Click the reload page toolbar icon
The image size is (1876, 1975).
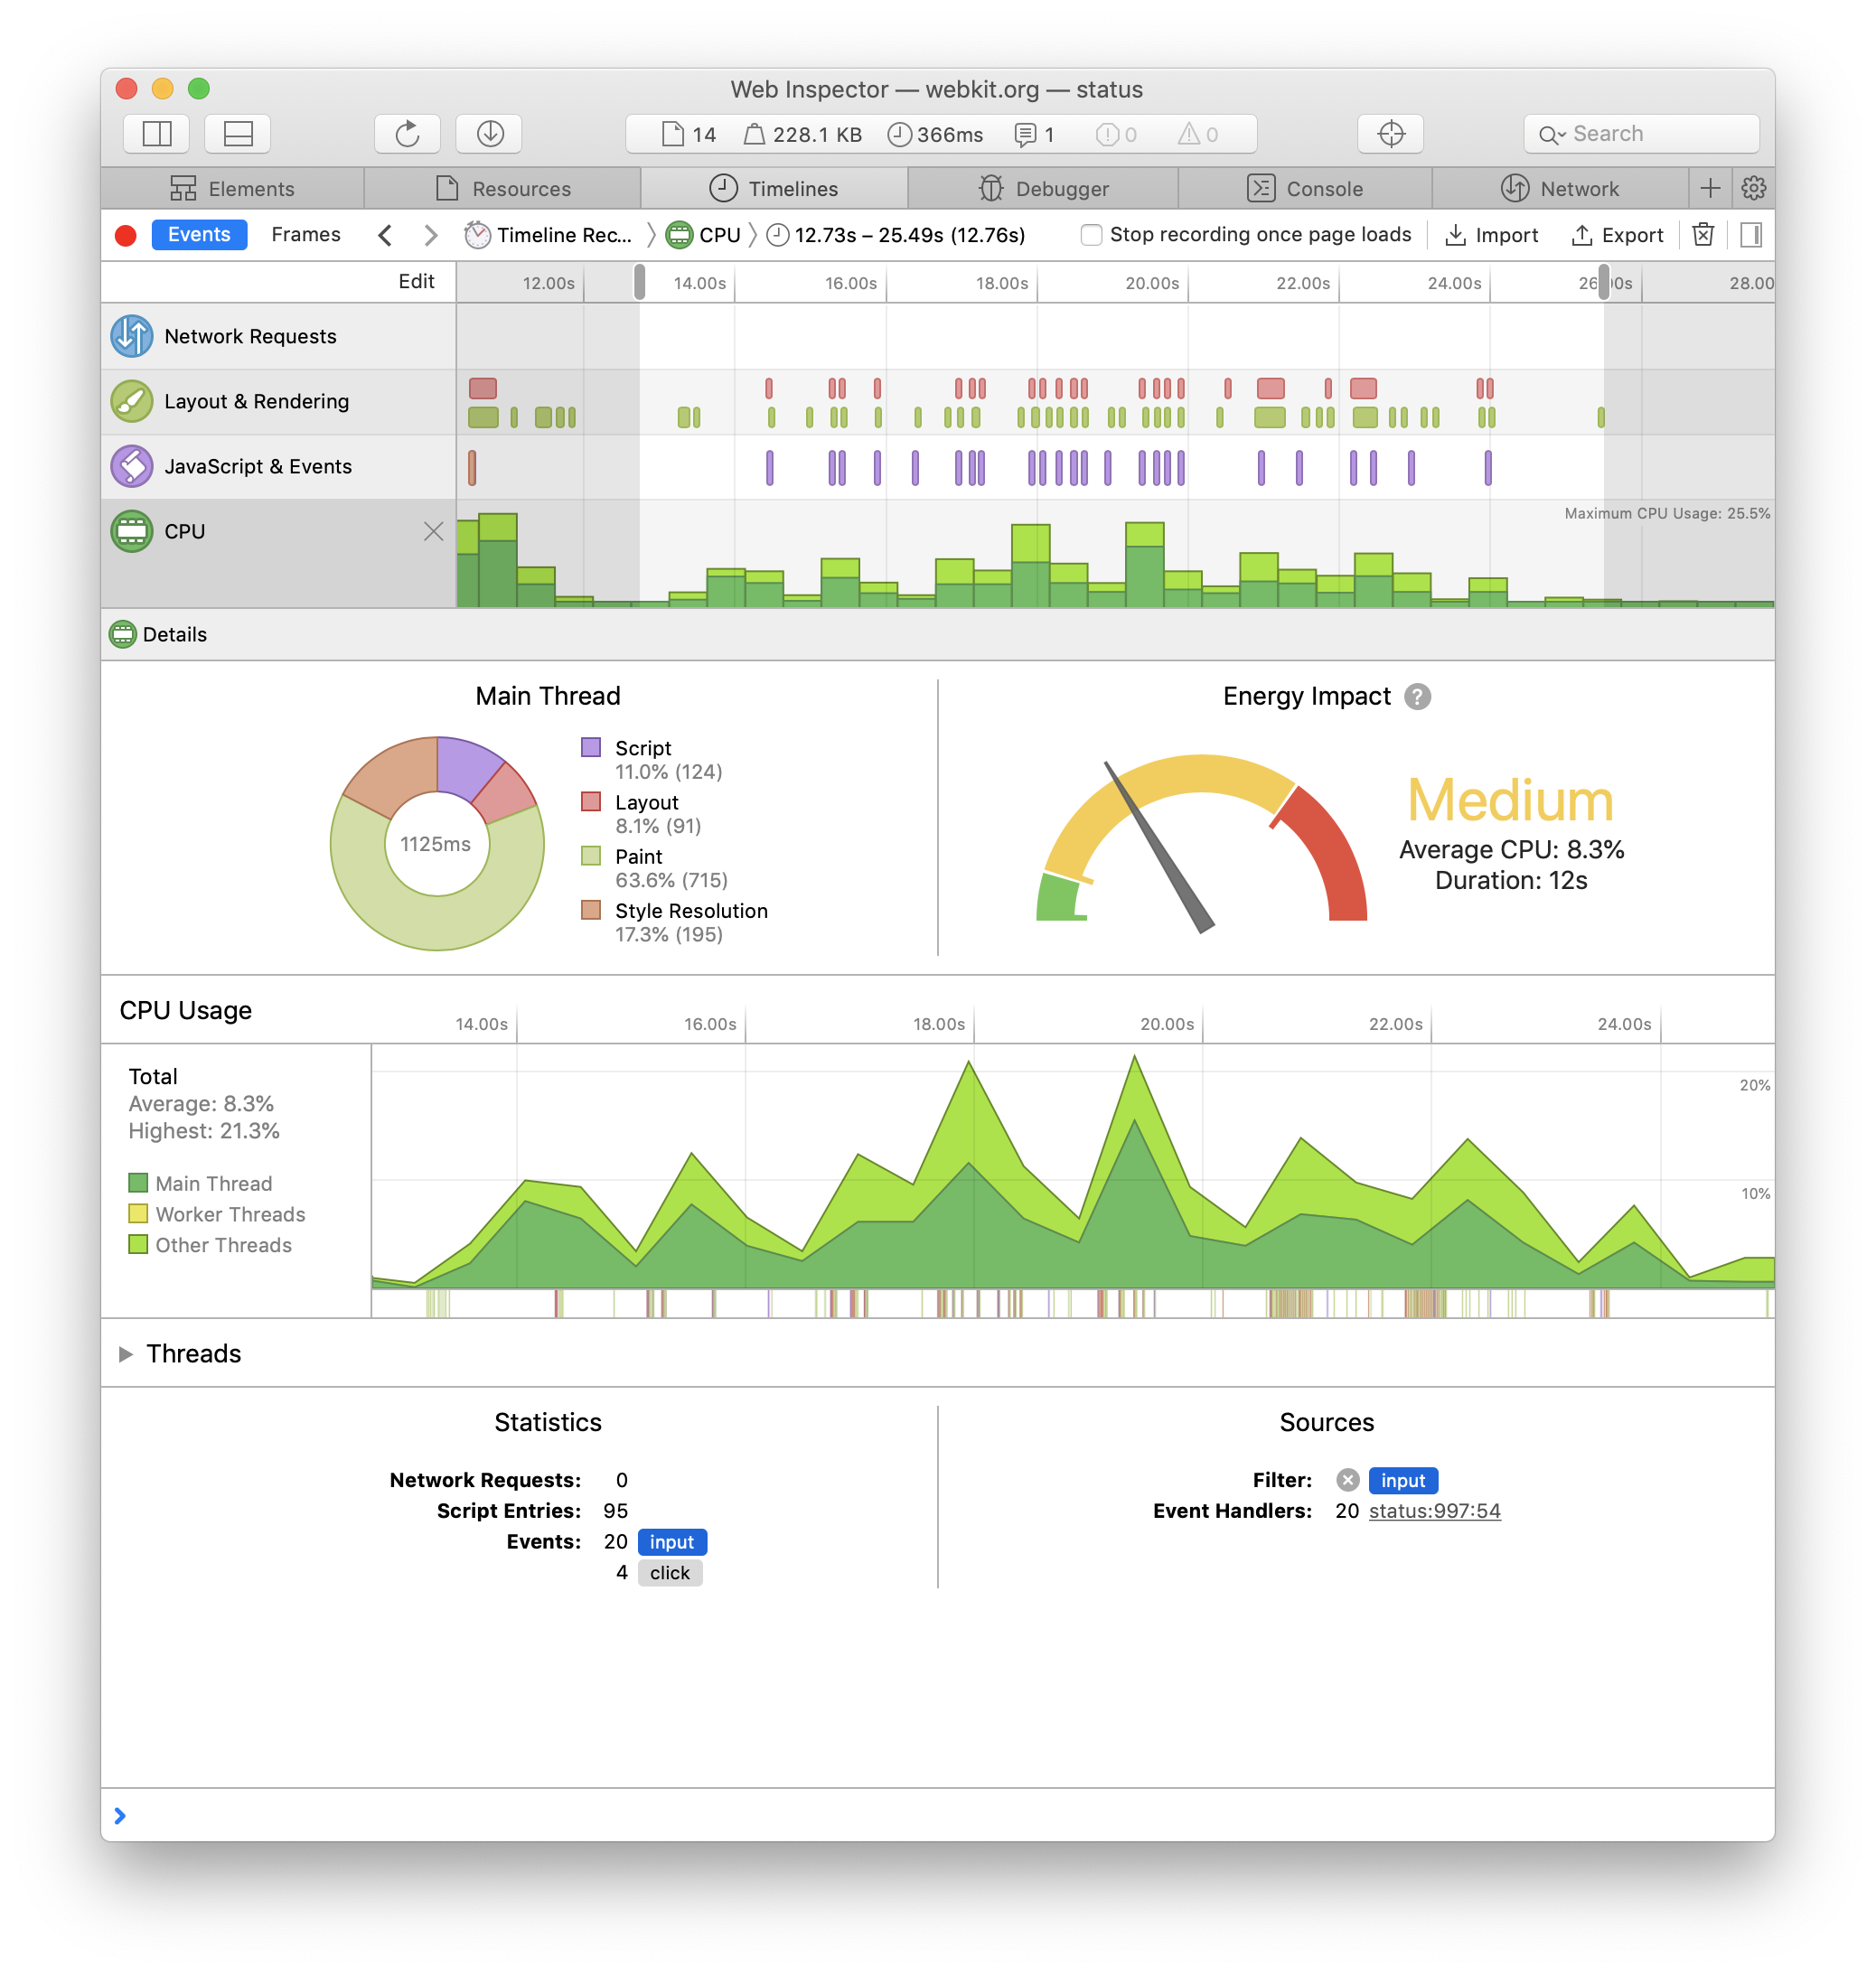[x=407, y=134]
